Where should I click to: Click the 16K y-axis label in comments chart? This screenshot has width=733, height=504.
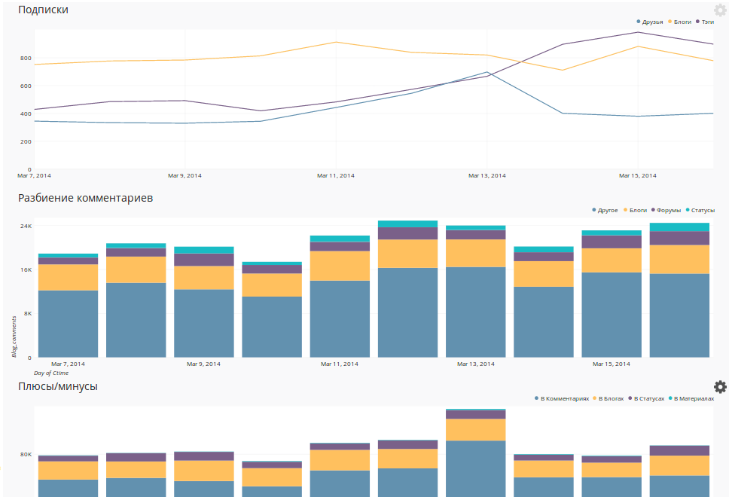26,270
